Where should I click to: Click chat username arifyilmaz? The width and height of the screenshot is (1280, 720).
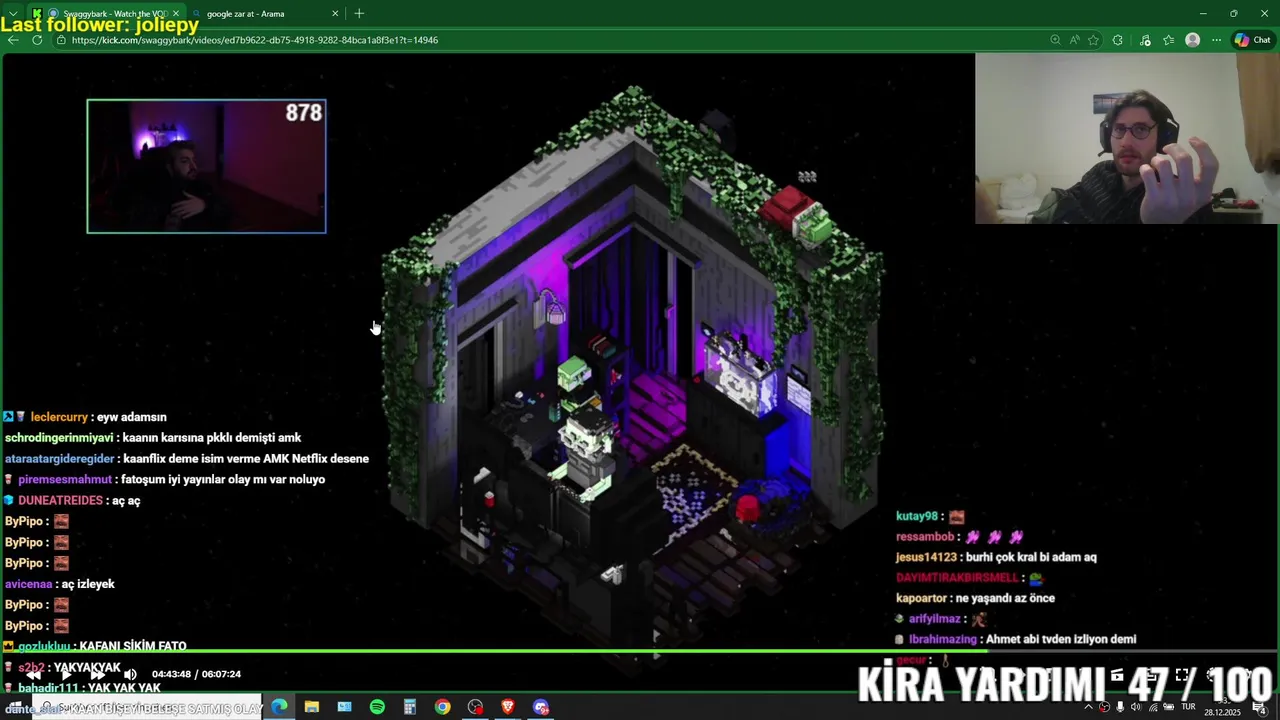coord(937,619)
